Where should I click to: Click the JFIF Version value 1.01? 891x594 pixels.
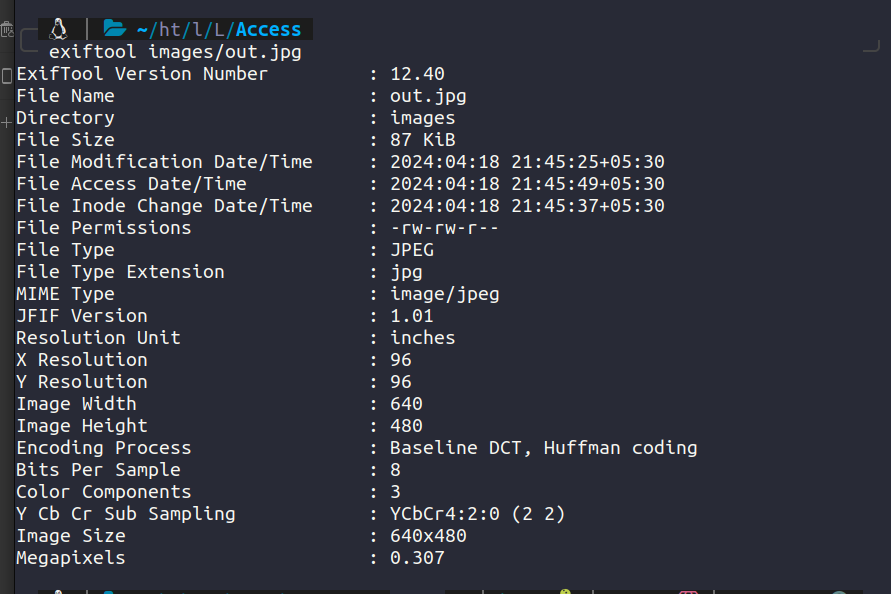point(411,316)
